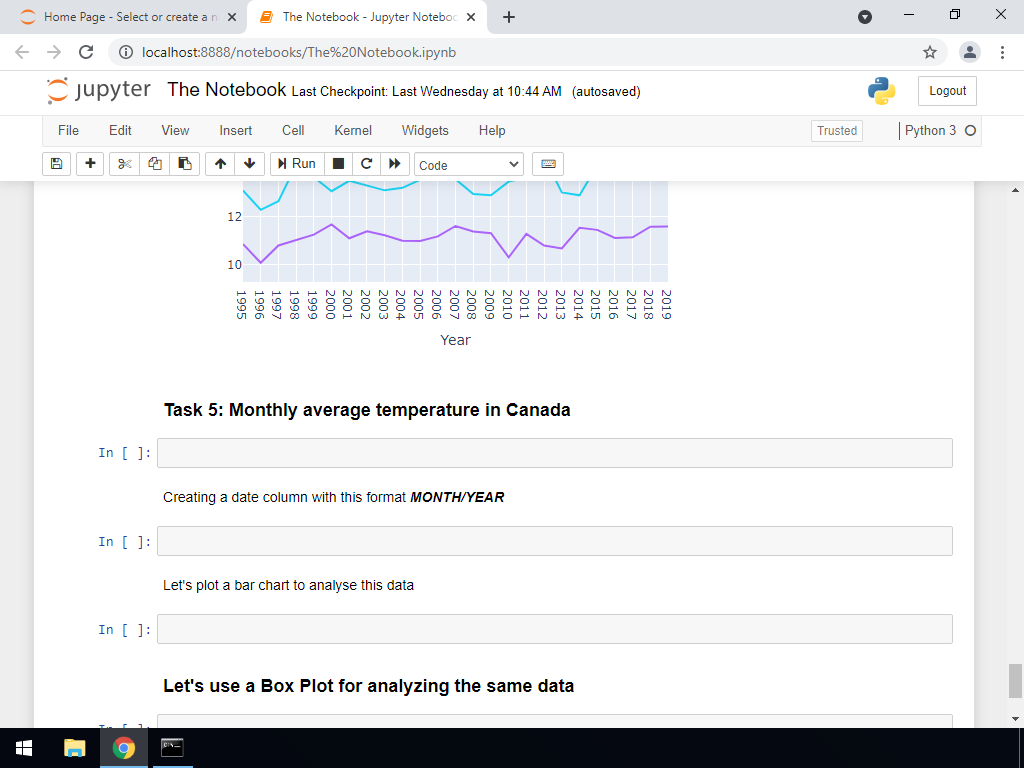Open the Insert menu

coord(236,131)
